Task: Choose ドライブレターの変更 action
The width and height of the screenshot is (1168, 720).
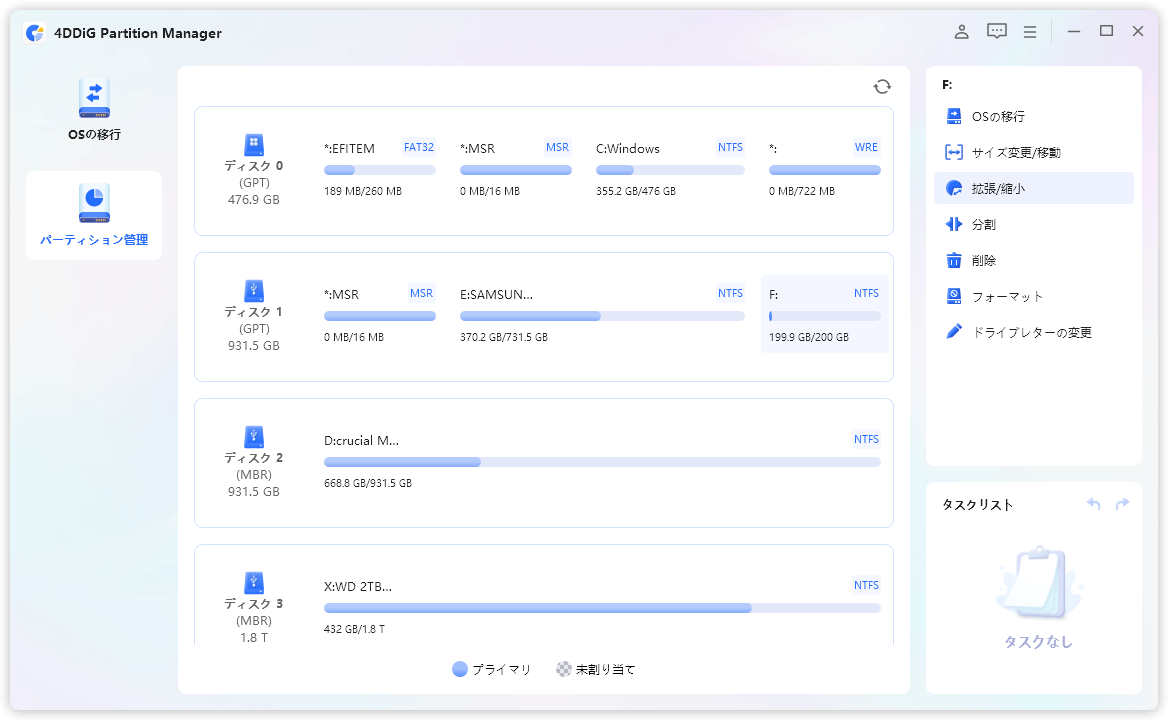Action: tap(1034, 332)
